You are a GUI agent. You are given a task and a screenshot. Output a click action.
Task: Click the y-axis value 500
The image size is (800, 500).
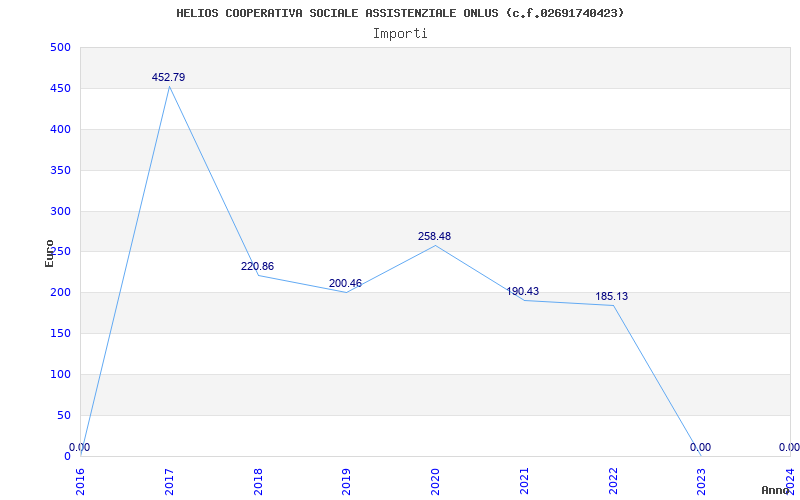tap(60, 47)
